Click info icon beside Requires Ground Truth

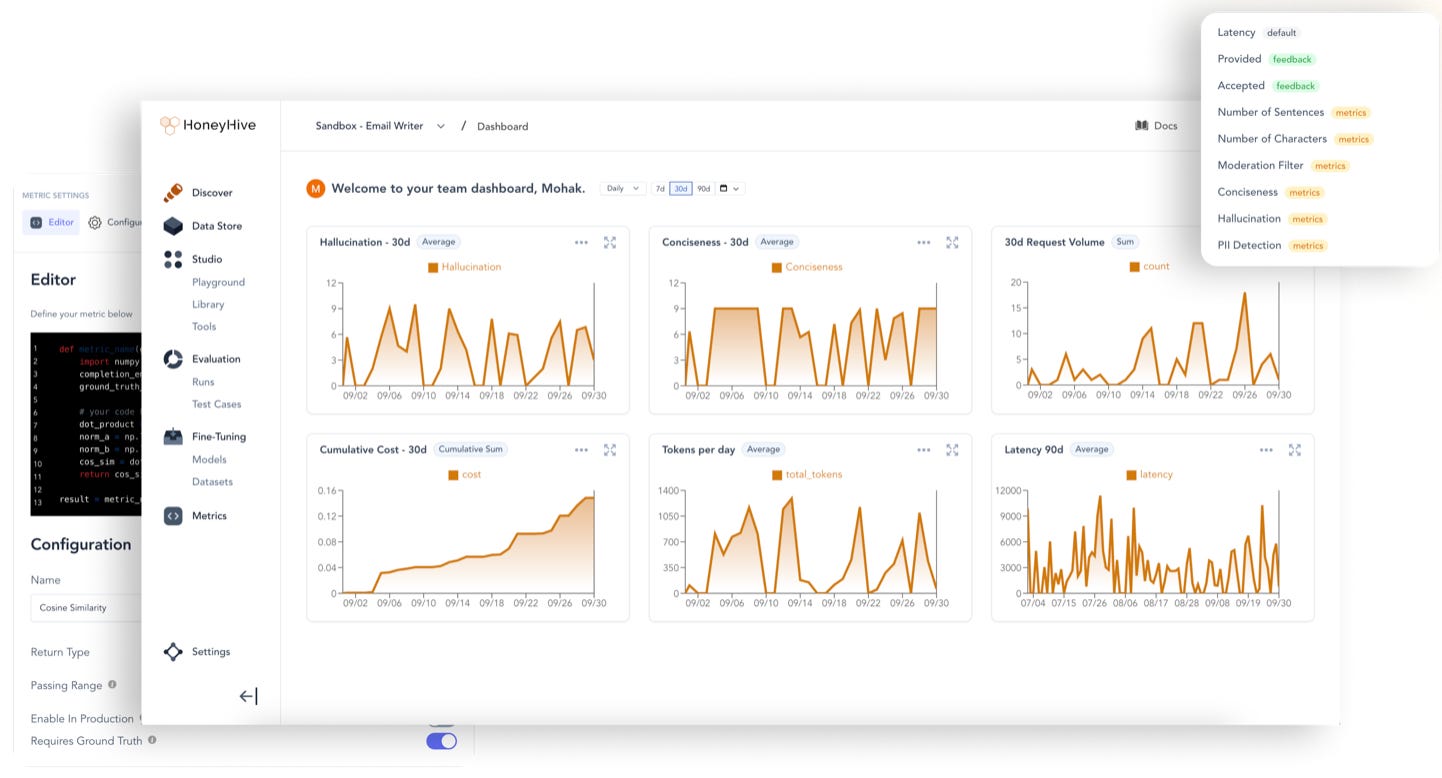coord(152,740)
